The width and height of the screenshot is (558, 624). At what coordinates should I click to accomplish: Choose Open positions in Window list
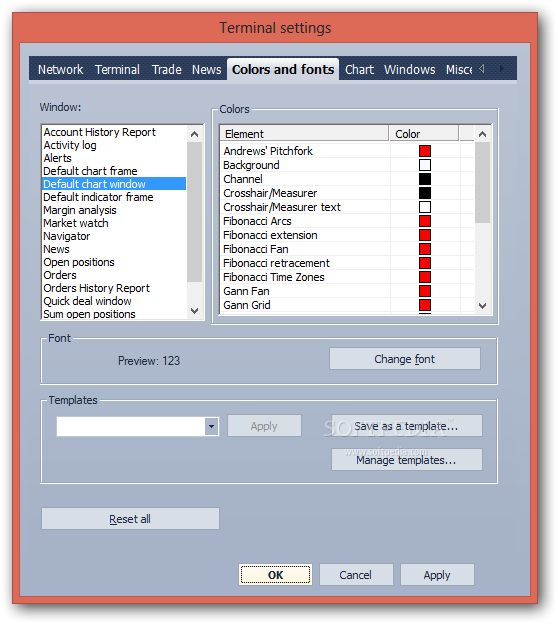pos(114,262)
